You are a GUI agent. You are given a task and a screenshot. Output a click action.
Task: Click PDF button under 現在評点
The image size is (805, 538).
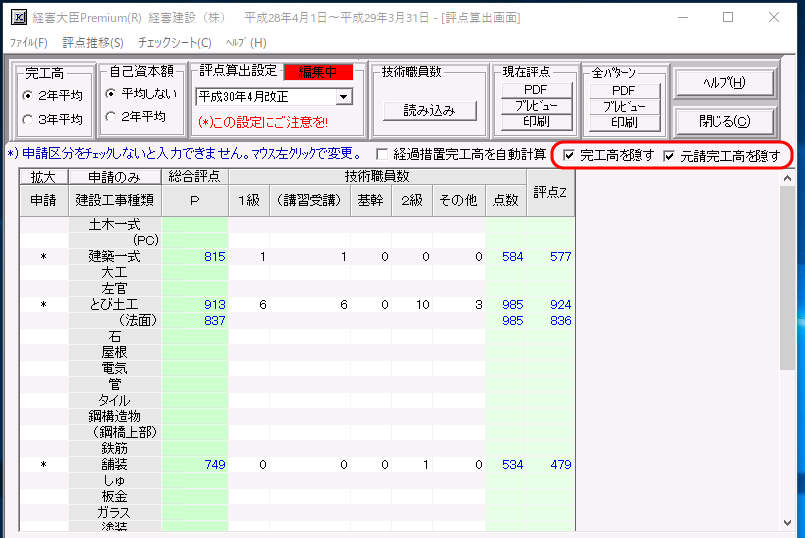536,90
